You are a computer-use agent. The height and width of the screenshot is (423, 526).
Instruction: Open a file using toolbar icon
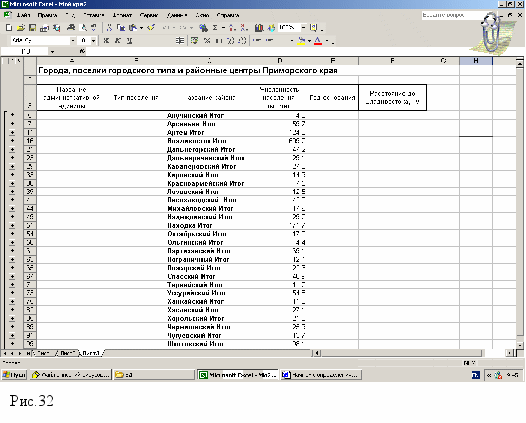point(20,28)
